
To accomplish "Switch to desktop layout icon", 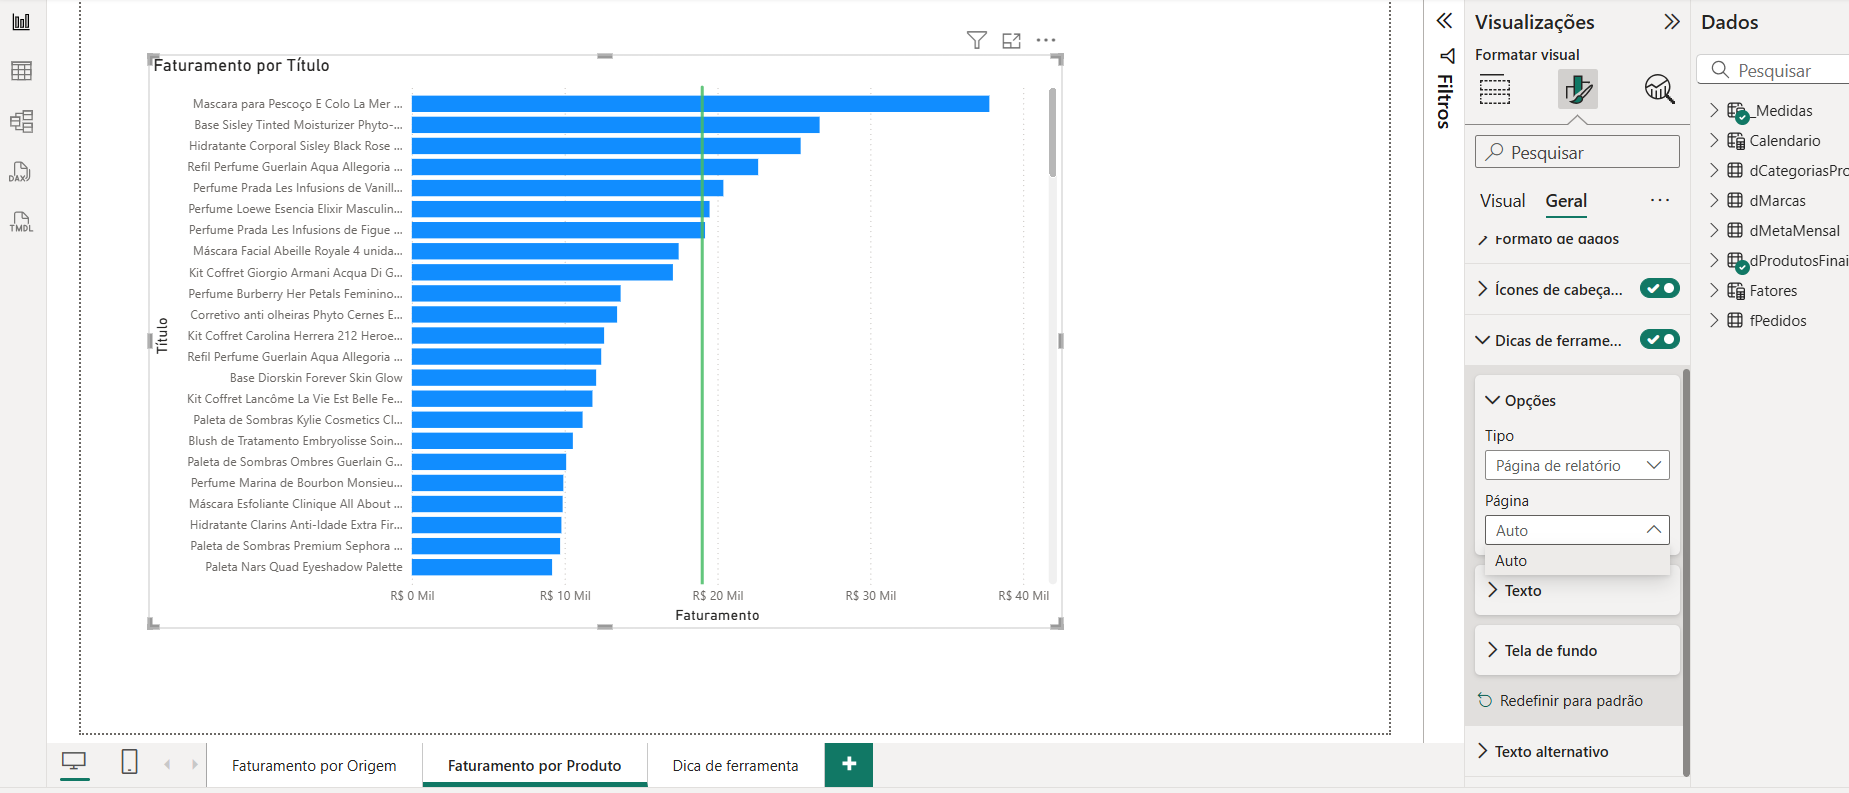I will pos(74,762).
